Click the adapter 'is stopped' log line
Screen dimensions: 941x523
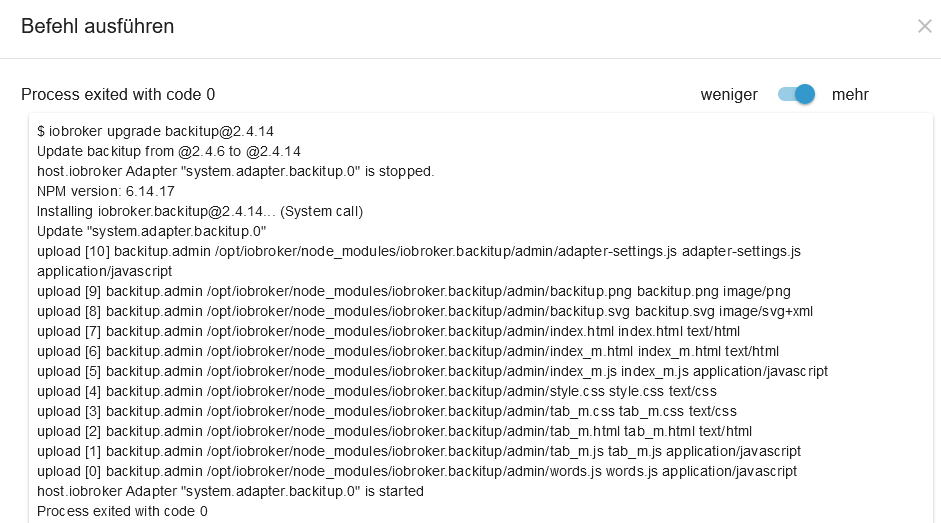[235, 171]
